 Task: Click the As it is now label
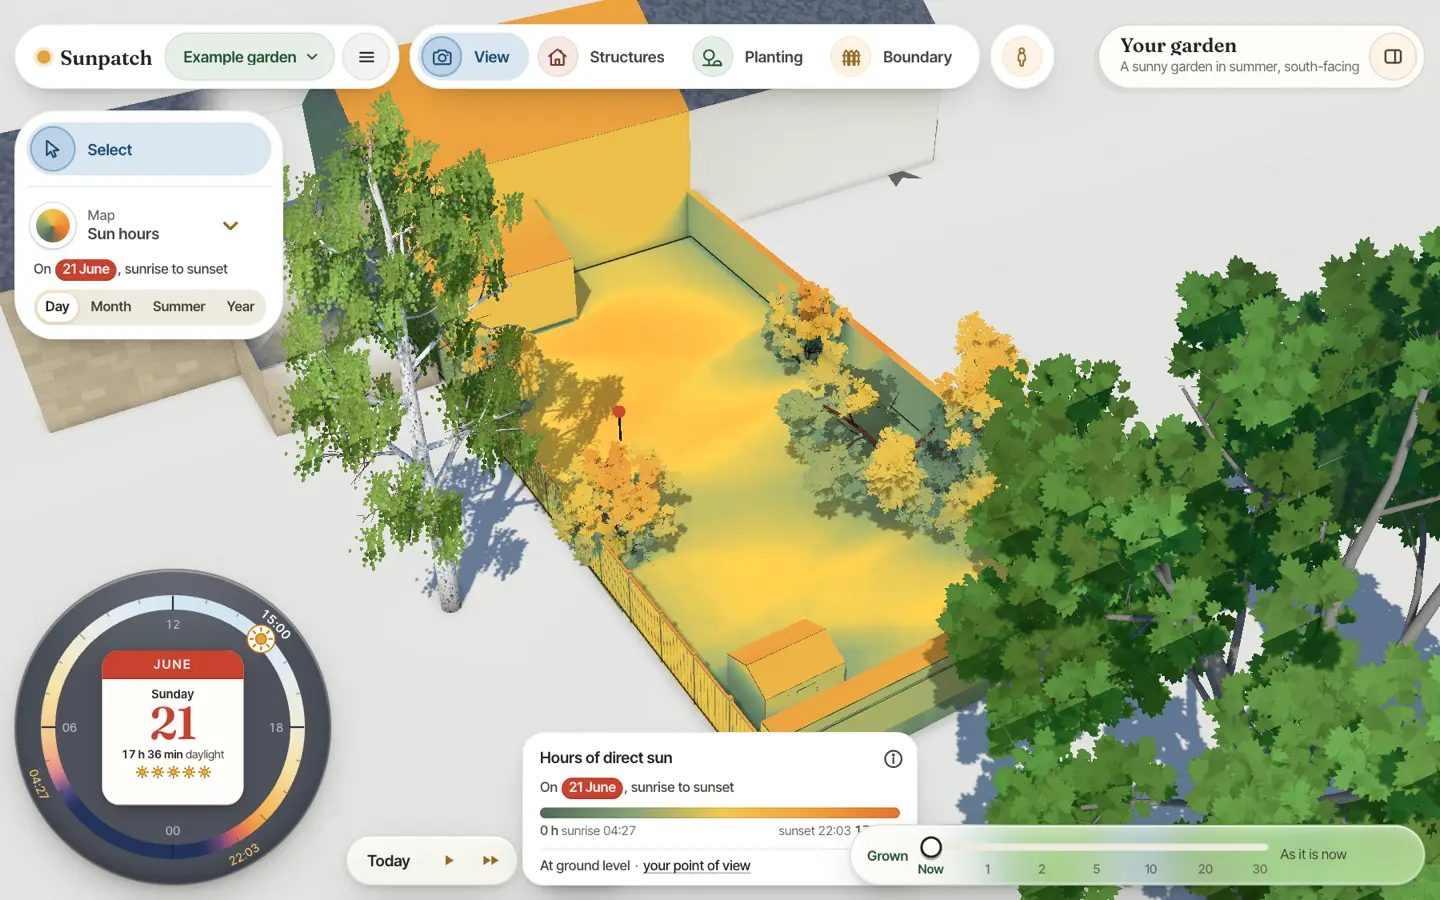point(1313,855)
